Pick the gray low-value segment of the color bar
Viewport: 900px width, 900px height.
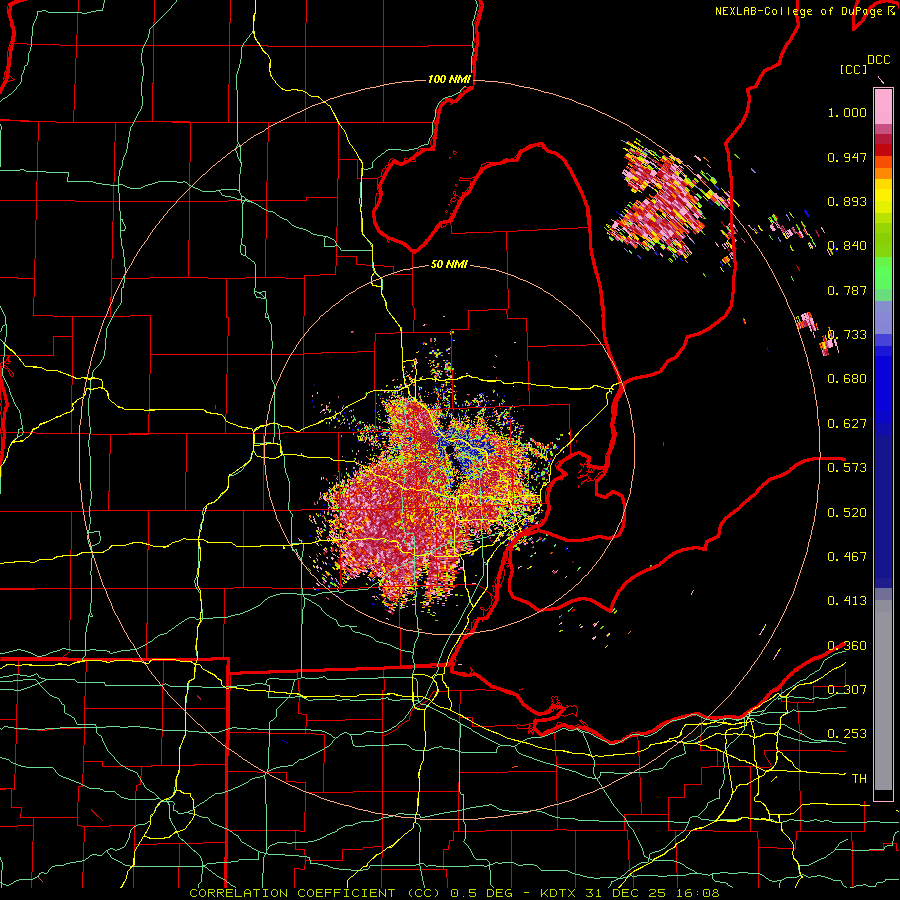pos(883,695)
